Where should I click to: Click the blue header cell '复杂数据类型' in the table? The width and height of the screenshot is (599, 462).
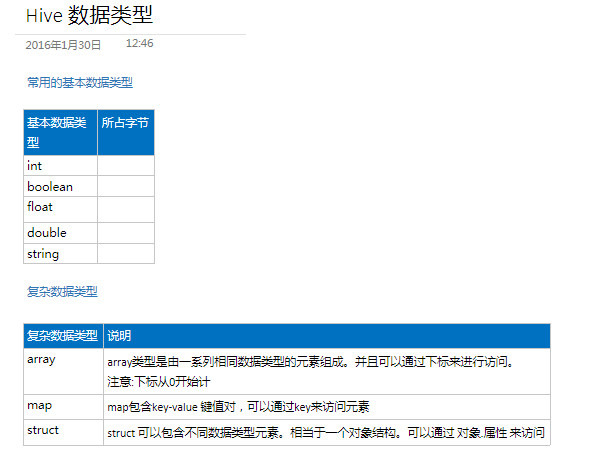click(x=63, y=336)
